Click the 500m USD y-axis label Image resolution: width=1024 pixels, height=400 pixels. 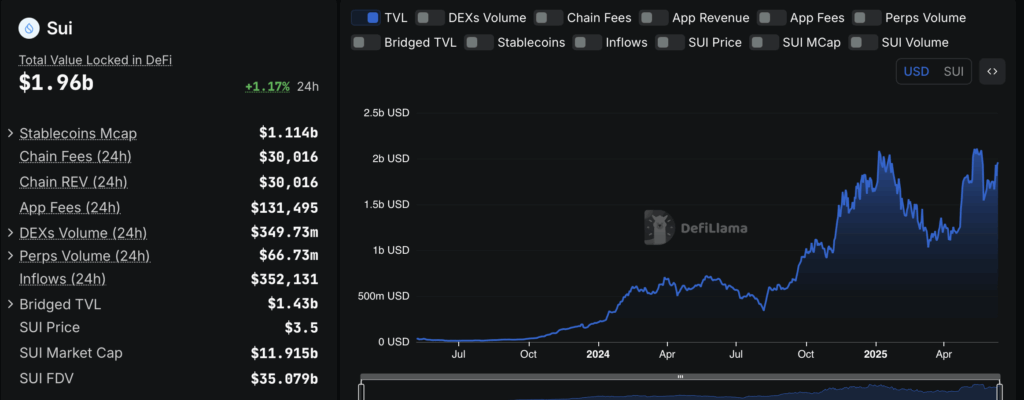[383, 296]
